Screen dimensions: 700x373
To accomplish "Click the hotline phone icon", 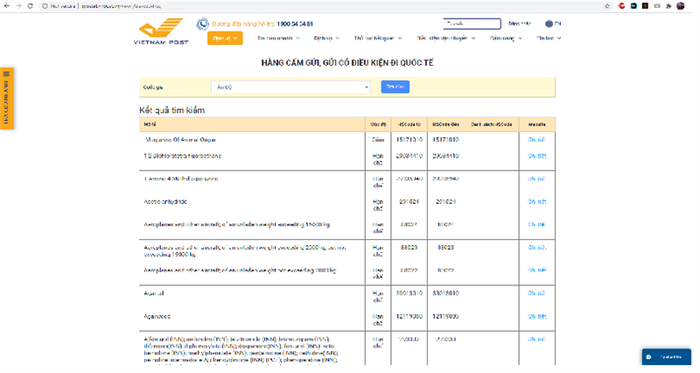I will pyautogui.click(x=203, y=24).
